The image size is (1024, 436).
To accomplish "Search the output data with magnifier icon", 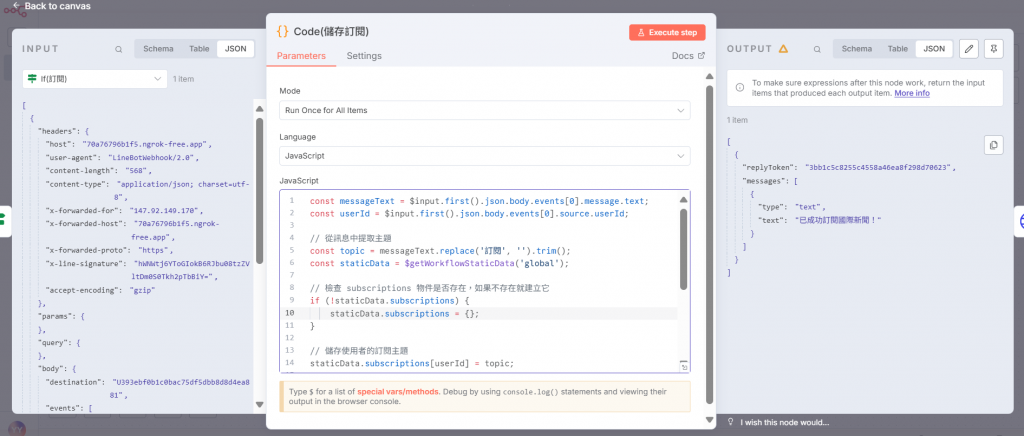I will pyautogui.click(x=817, y=49).
